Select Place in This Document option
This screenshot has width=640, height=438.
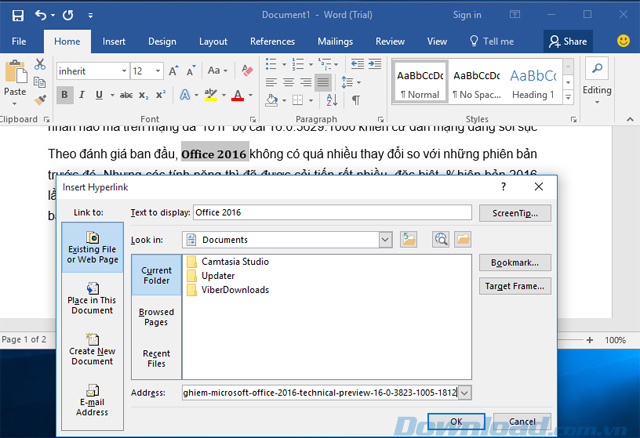tap(92, 299)
